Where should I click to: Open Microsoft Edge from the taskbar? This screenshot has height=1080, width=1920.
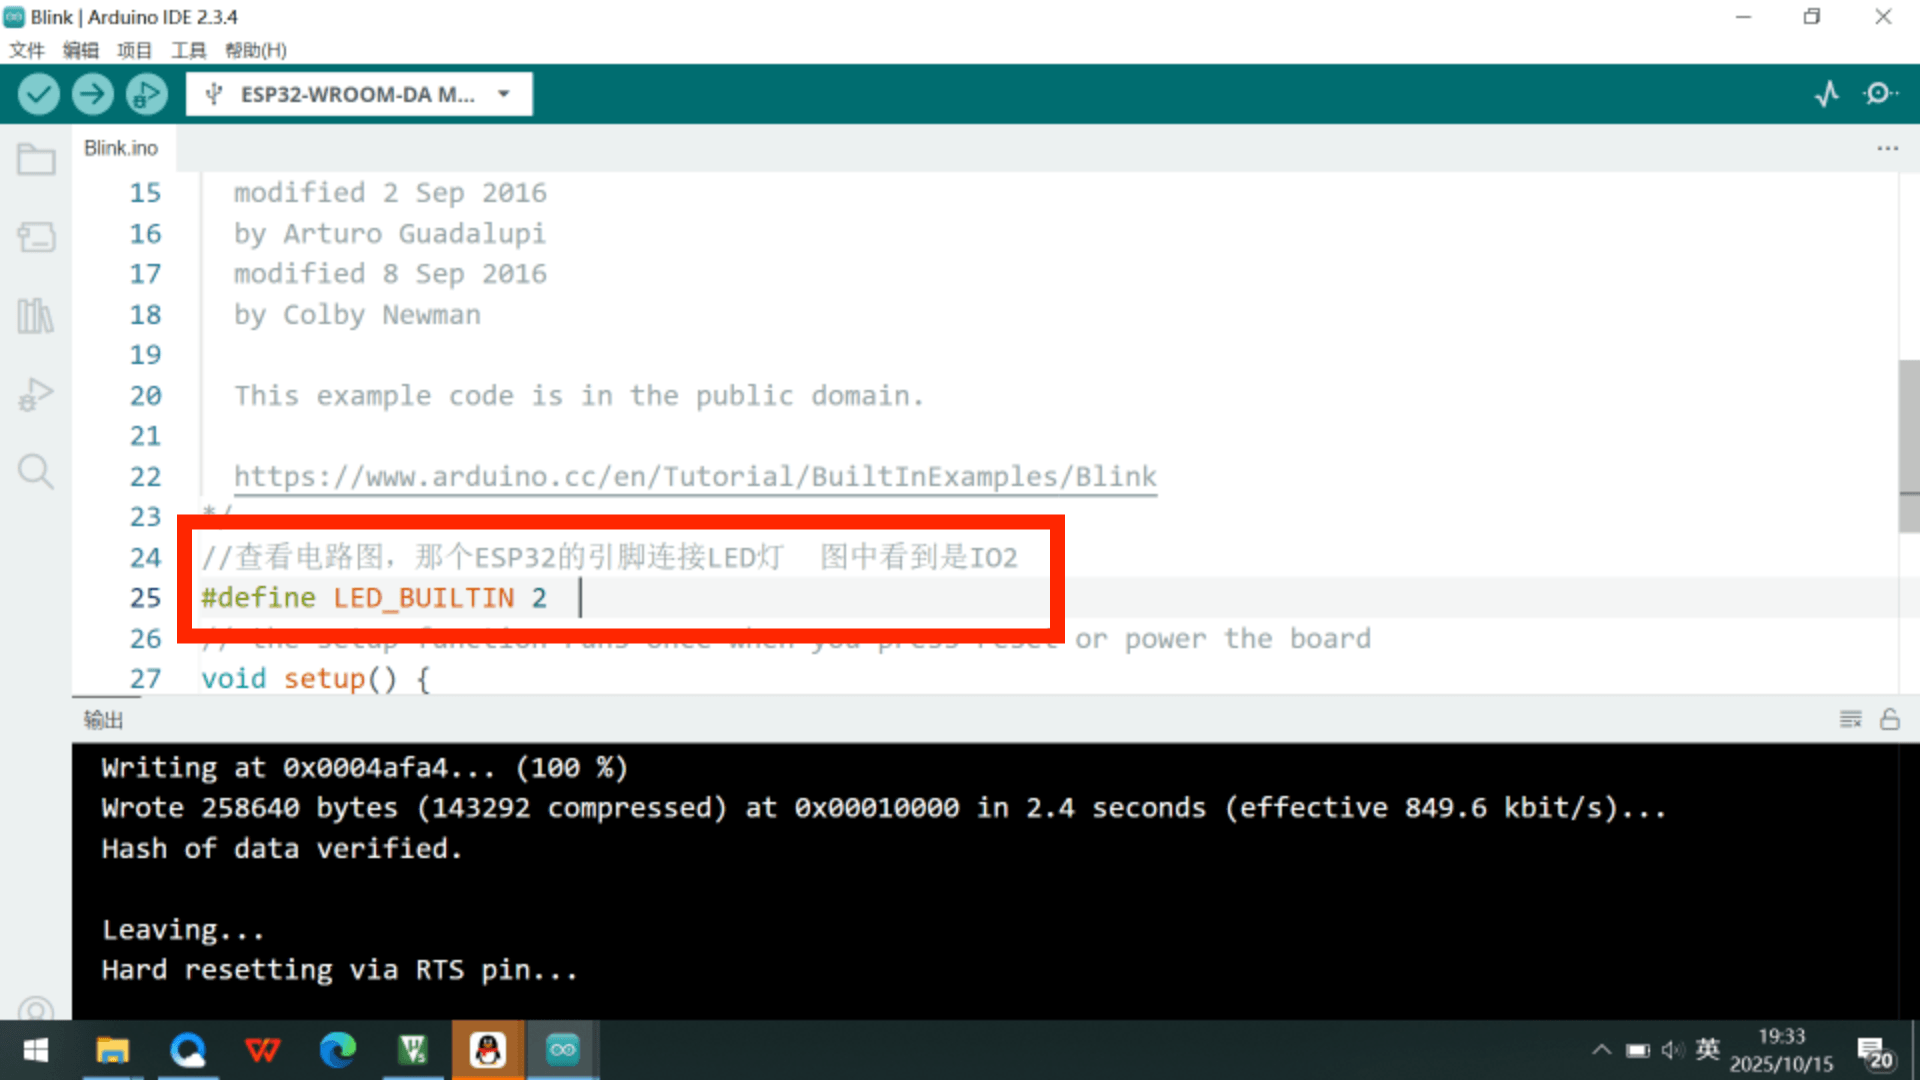(337, 1050)
